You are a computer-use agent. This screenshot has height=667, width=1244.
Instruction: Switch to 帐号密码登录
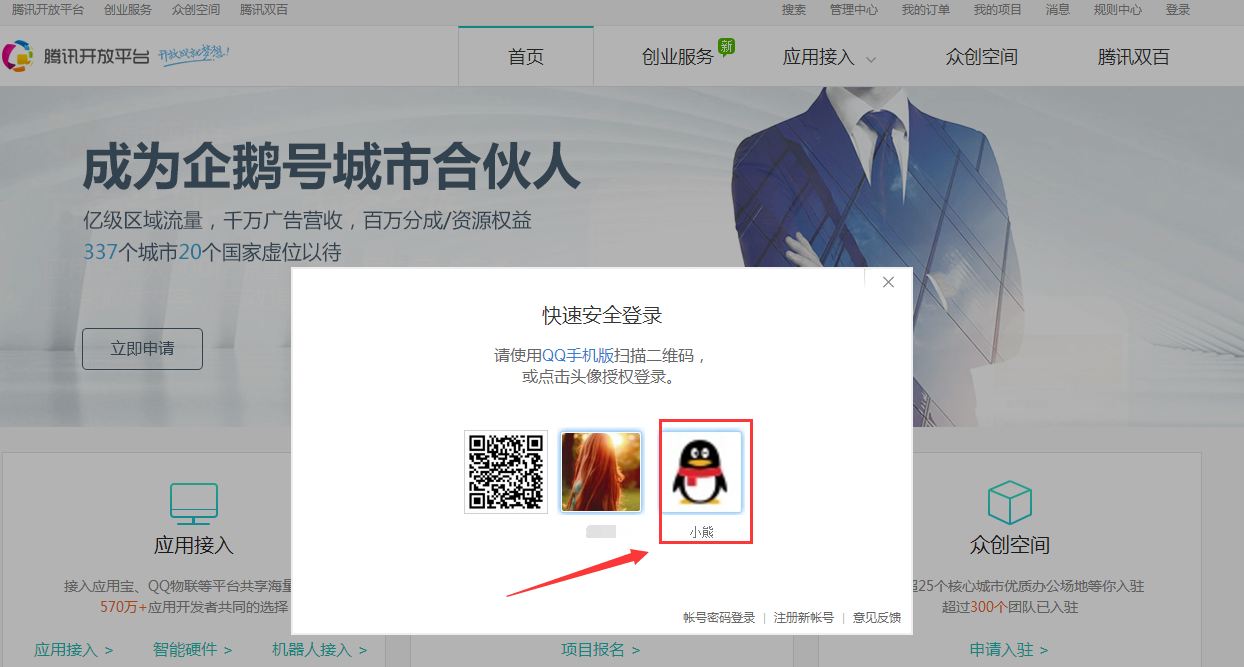(719, 618)
